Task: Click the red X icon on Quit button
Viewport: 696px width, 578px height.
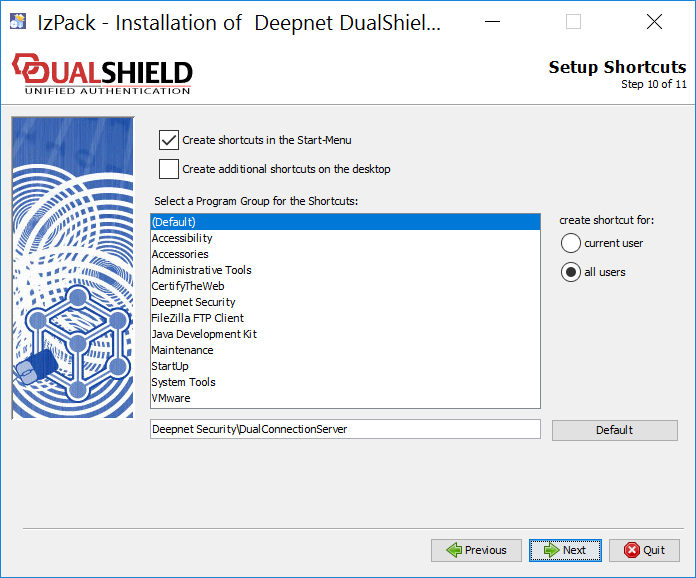Action: [632, 550]
